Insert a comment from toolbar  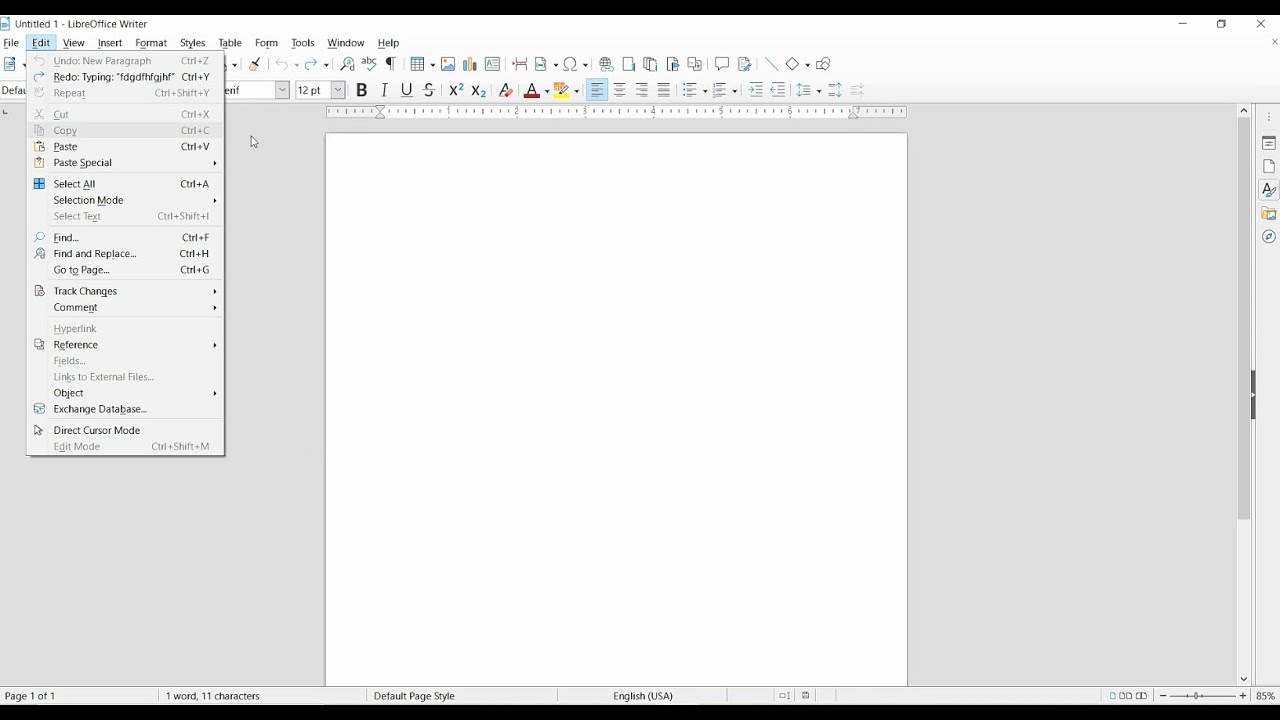click(x=722, y=64)
